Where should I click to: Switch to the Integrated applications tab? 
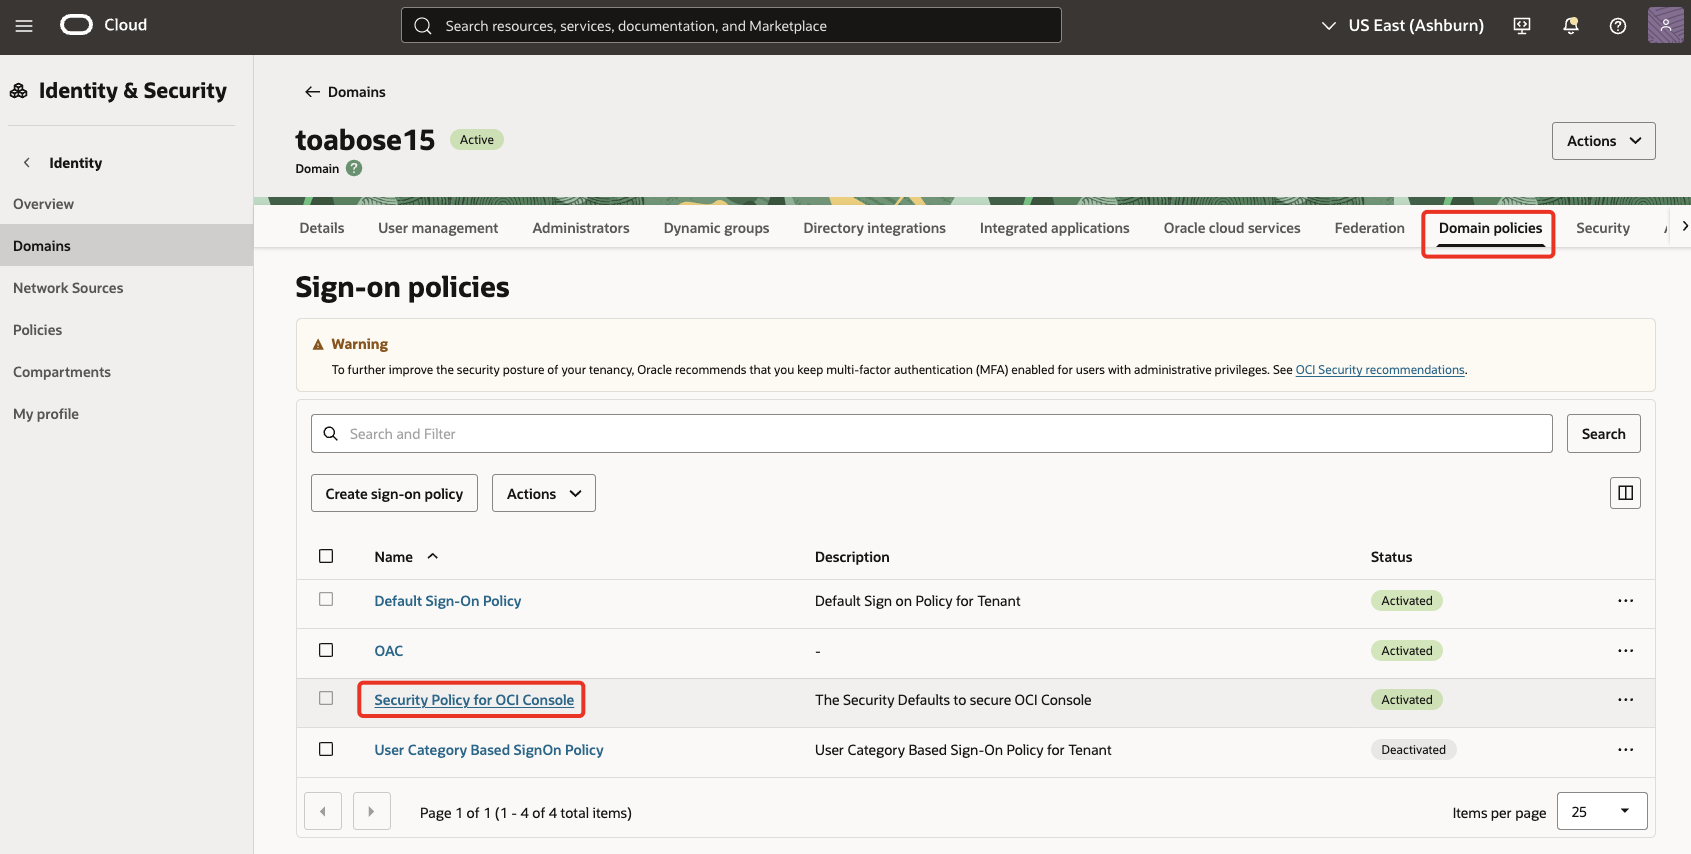tap(1054, 228)
